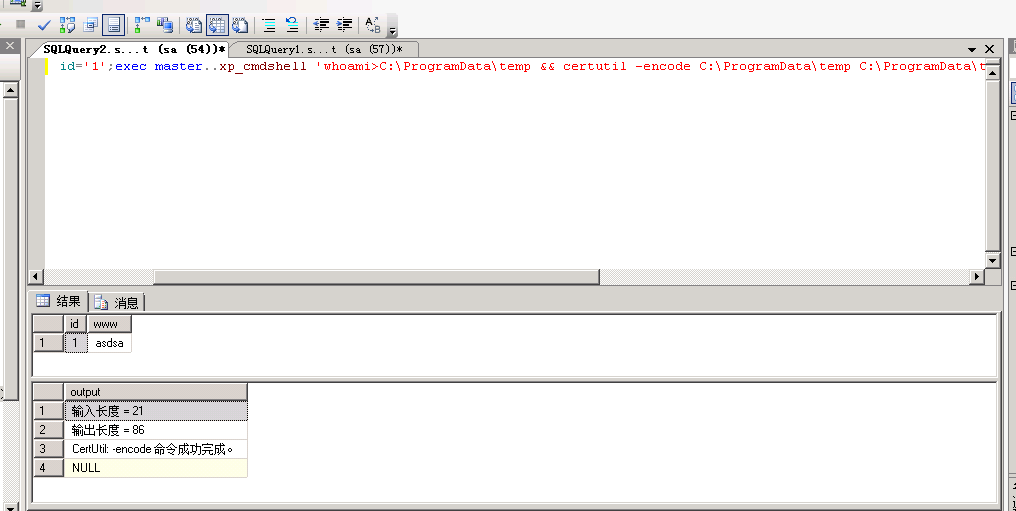
Task: Switch to the SQLQuery2 (sa (54)) tab
Action: (x=134, y=49)
